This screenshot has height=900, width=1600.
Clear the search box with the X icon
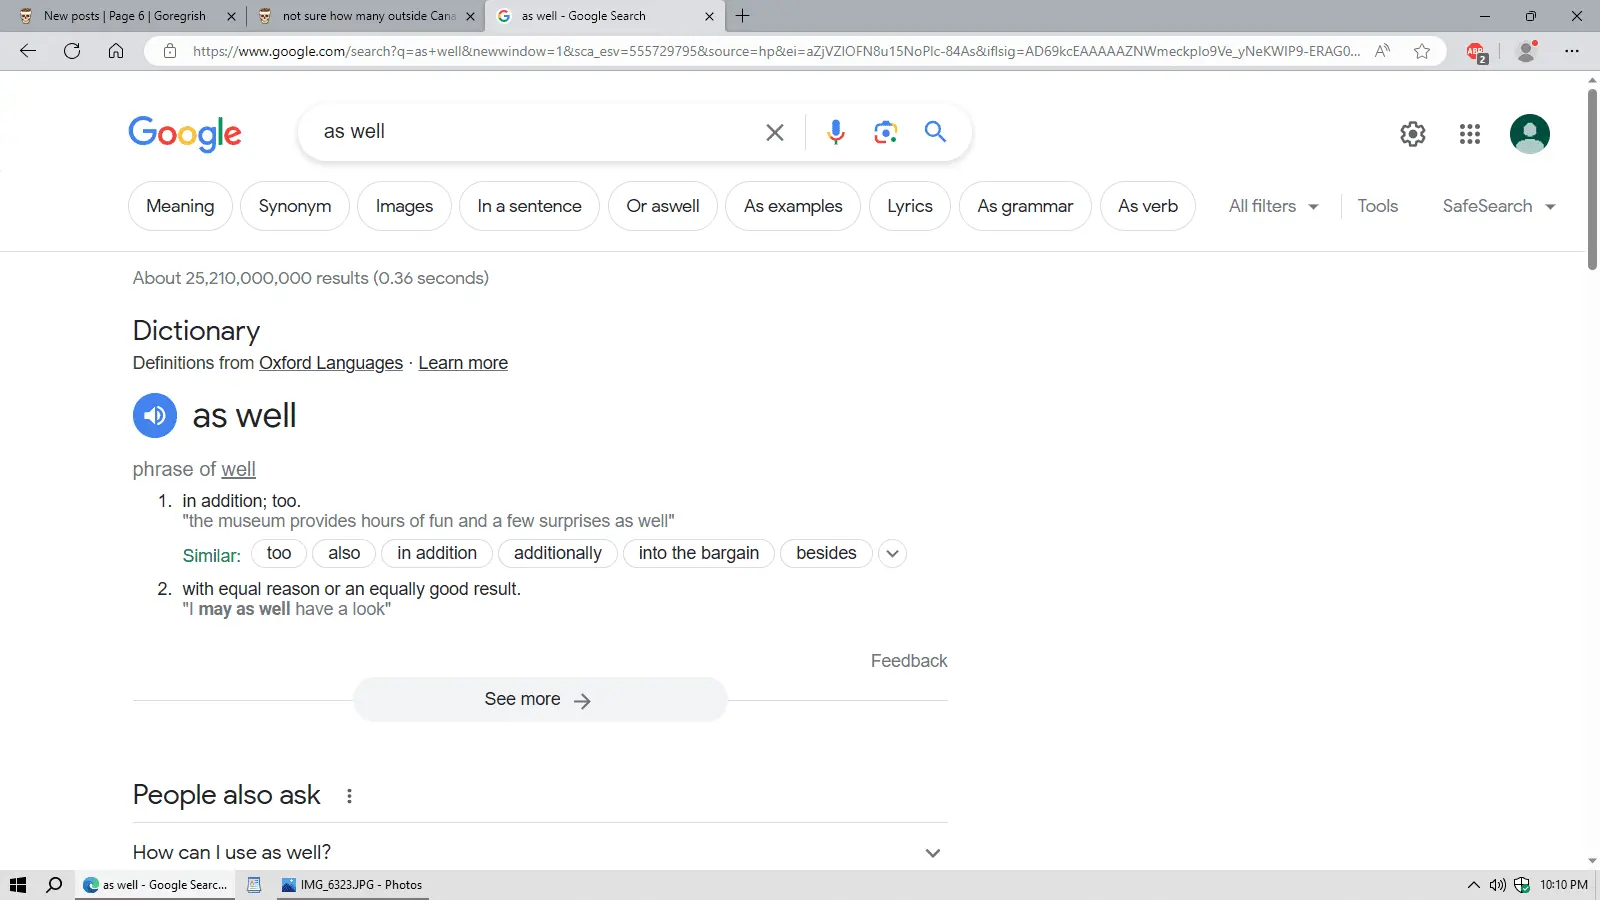tap(774, 132)
